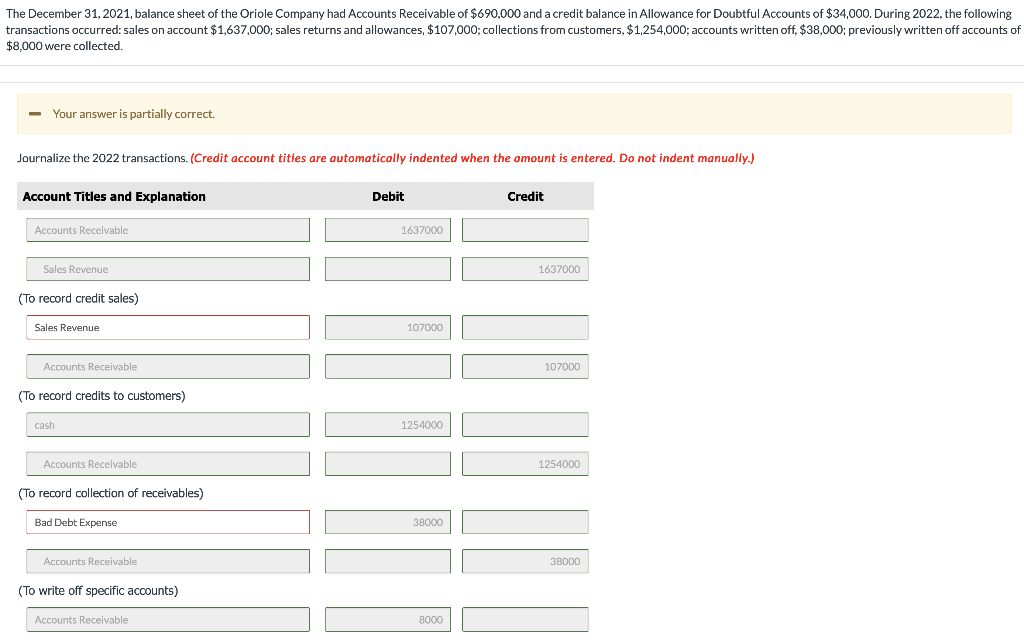Click the debit field showing 38000
The image size is (1024, 642).
click(388, 522)
